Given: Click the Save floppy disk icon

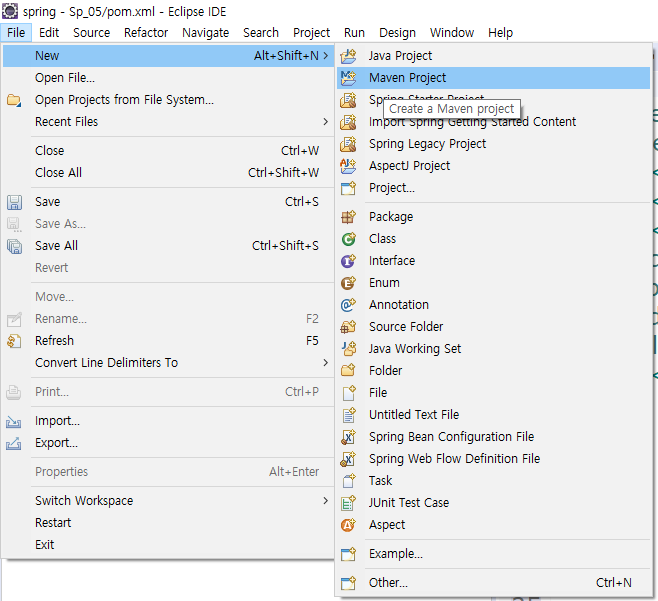Looking at the screenshot, I should pyautogui.click(x=14, y=202).
